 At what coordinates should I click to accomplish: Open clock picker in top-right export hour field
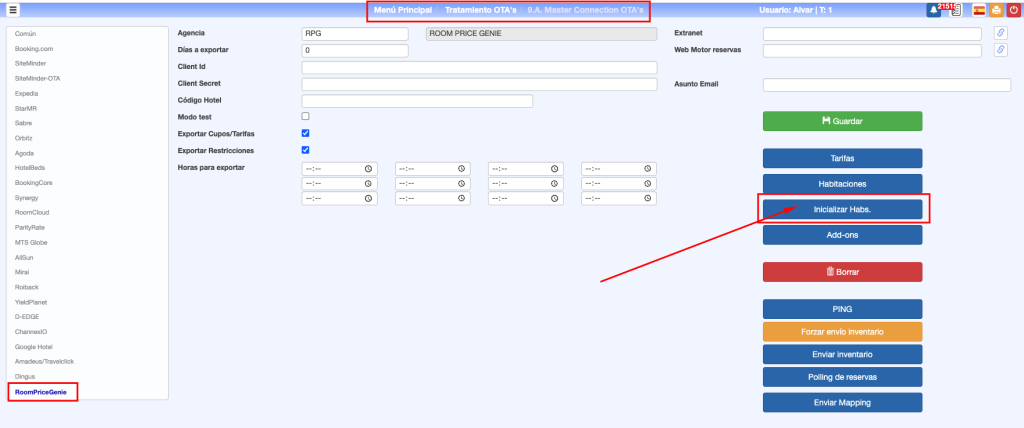click(x=648, y=168)
